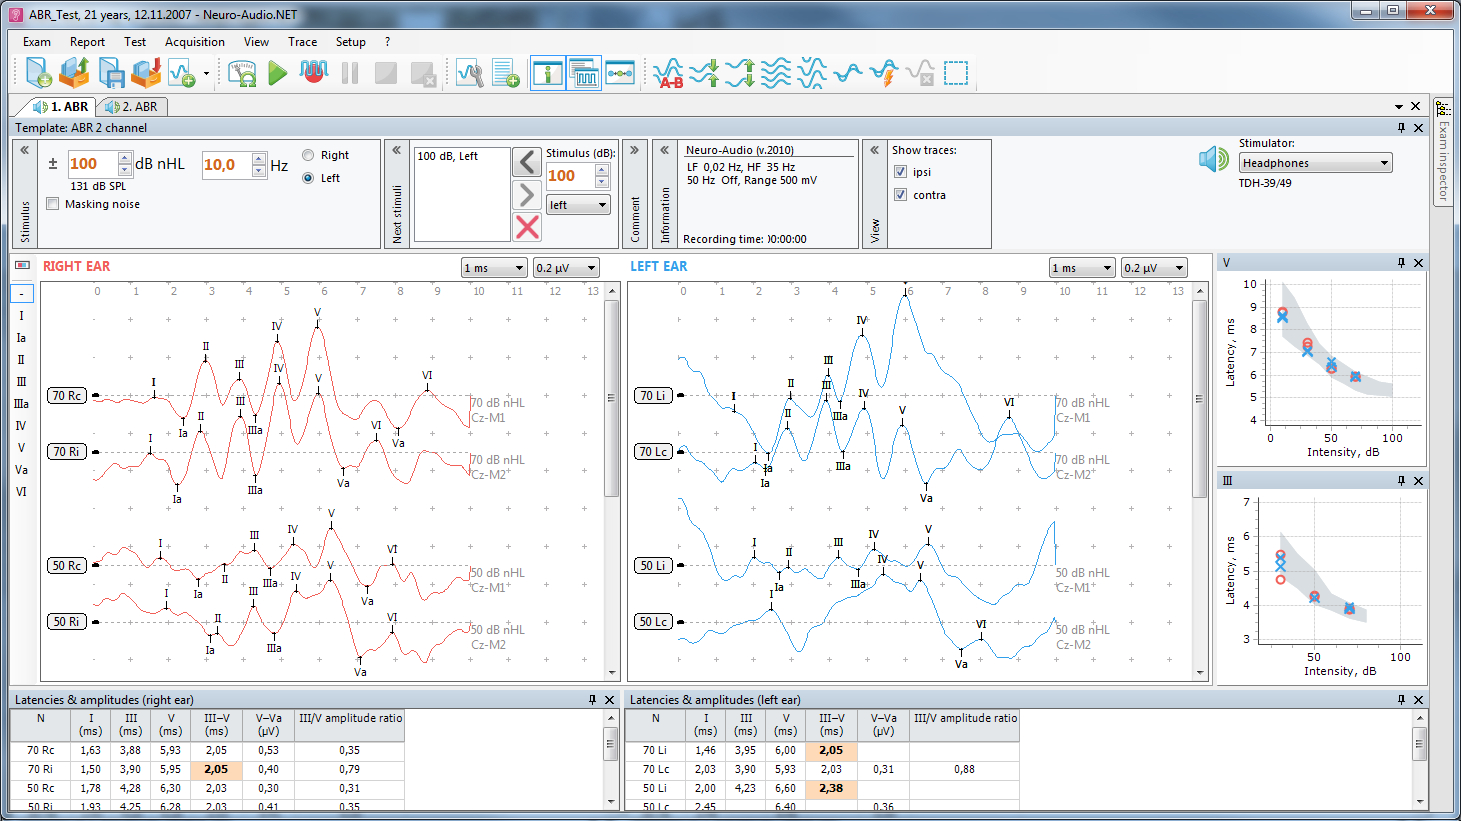
Task: Click the green Play start acquisition icon
Action: pyautogui.click(x=278, y=73)
